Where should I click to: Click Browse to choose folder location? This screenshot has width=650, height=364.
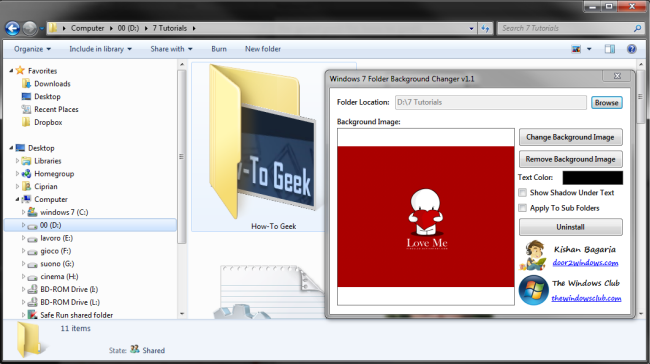coord(606,102)
